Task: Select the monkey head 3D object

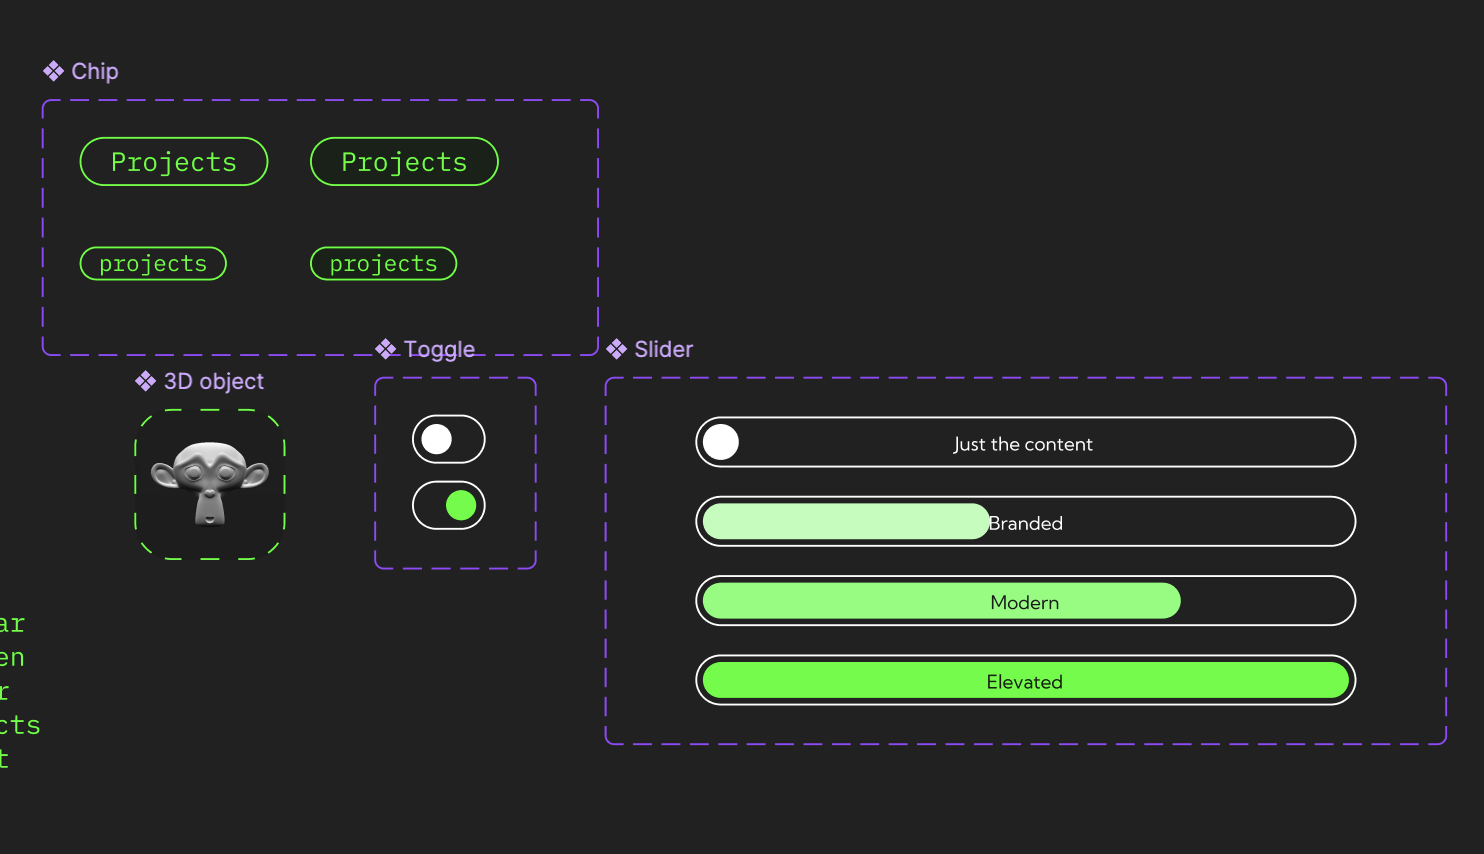Action: (210, 482)
